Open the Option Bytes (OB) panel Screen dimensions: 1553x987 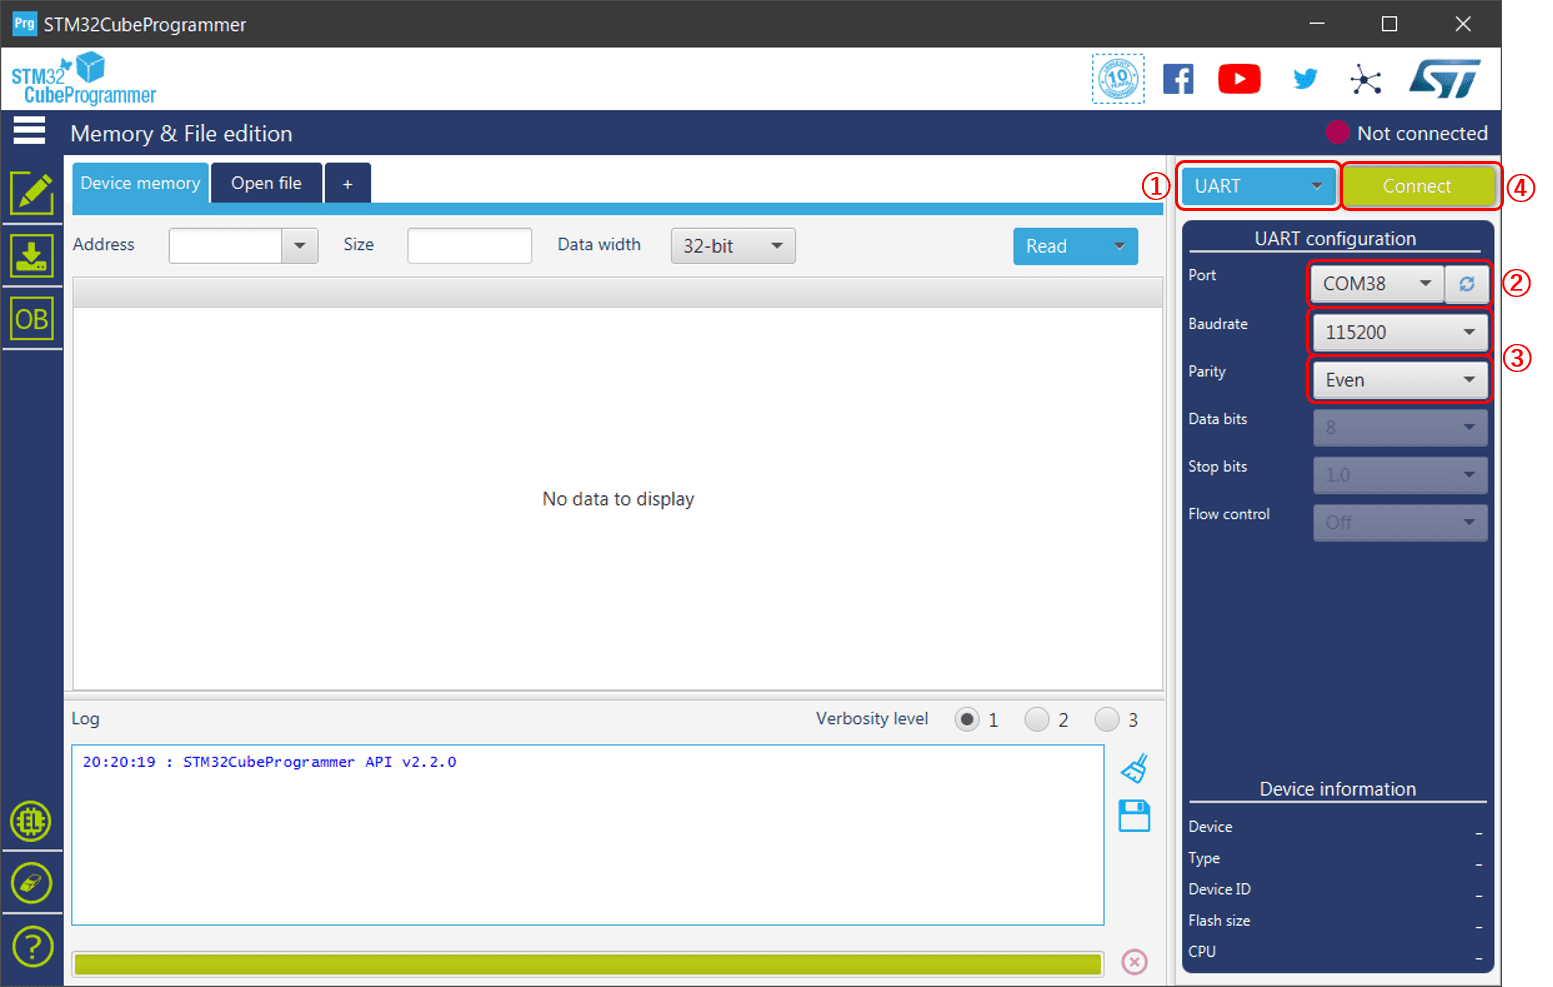[x=32, y=319]
